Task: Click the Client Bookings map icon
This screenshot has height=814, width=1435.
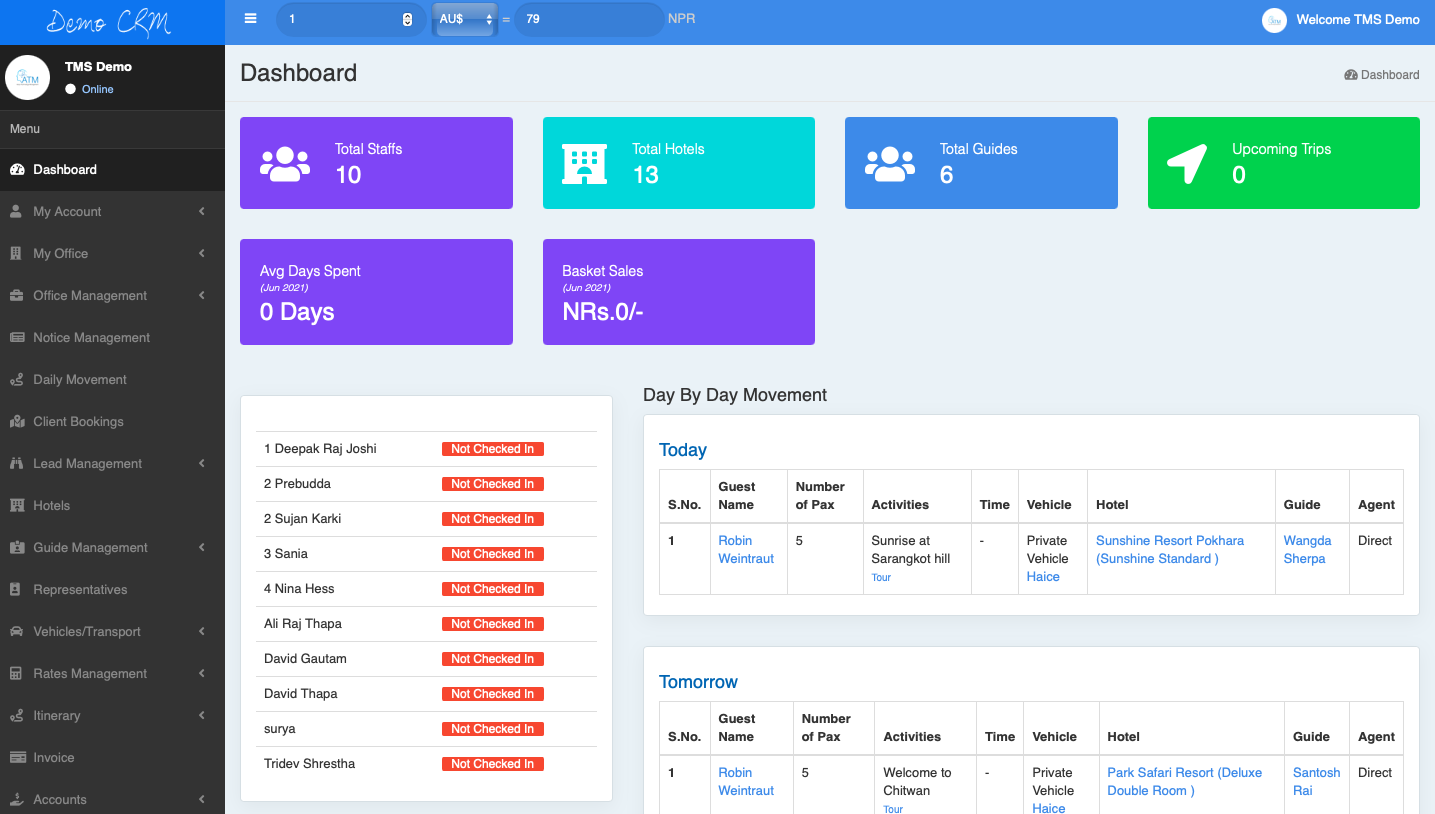Action: (17, 422)
